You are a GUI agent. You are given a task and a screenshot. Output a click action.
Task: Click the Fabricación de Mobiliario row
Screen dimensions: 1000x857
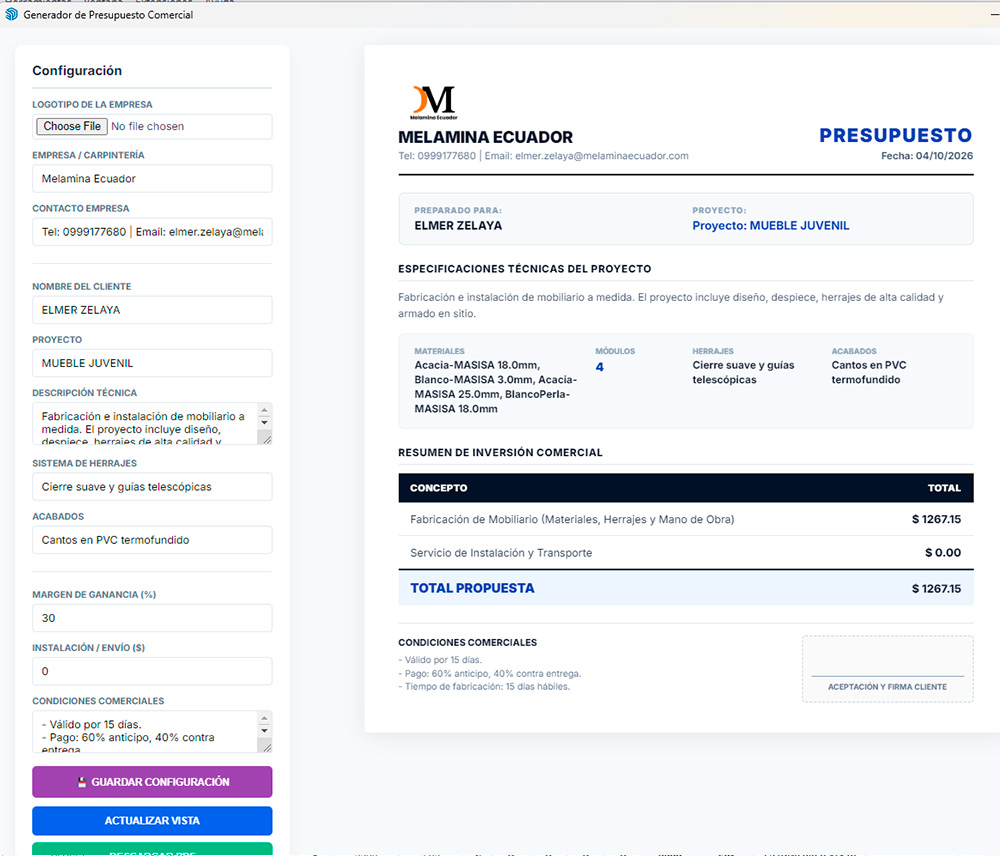click(686, 520)
